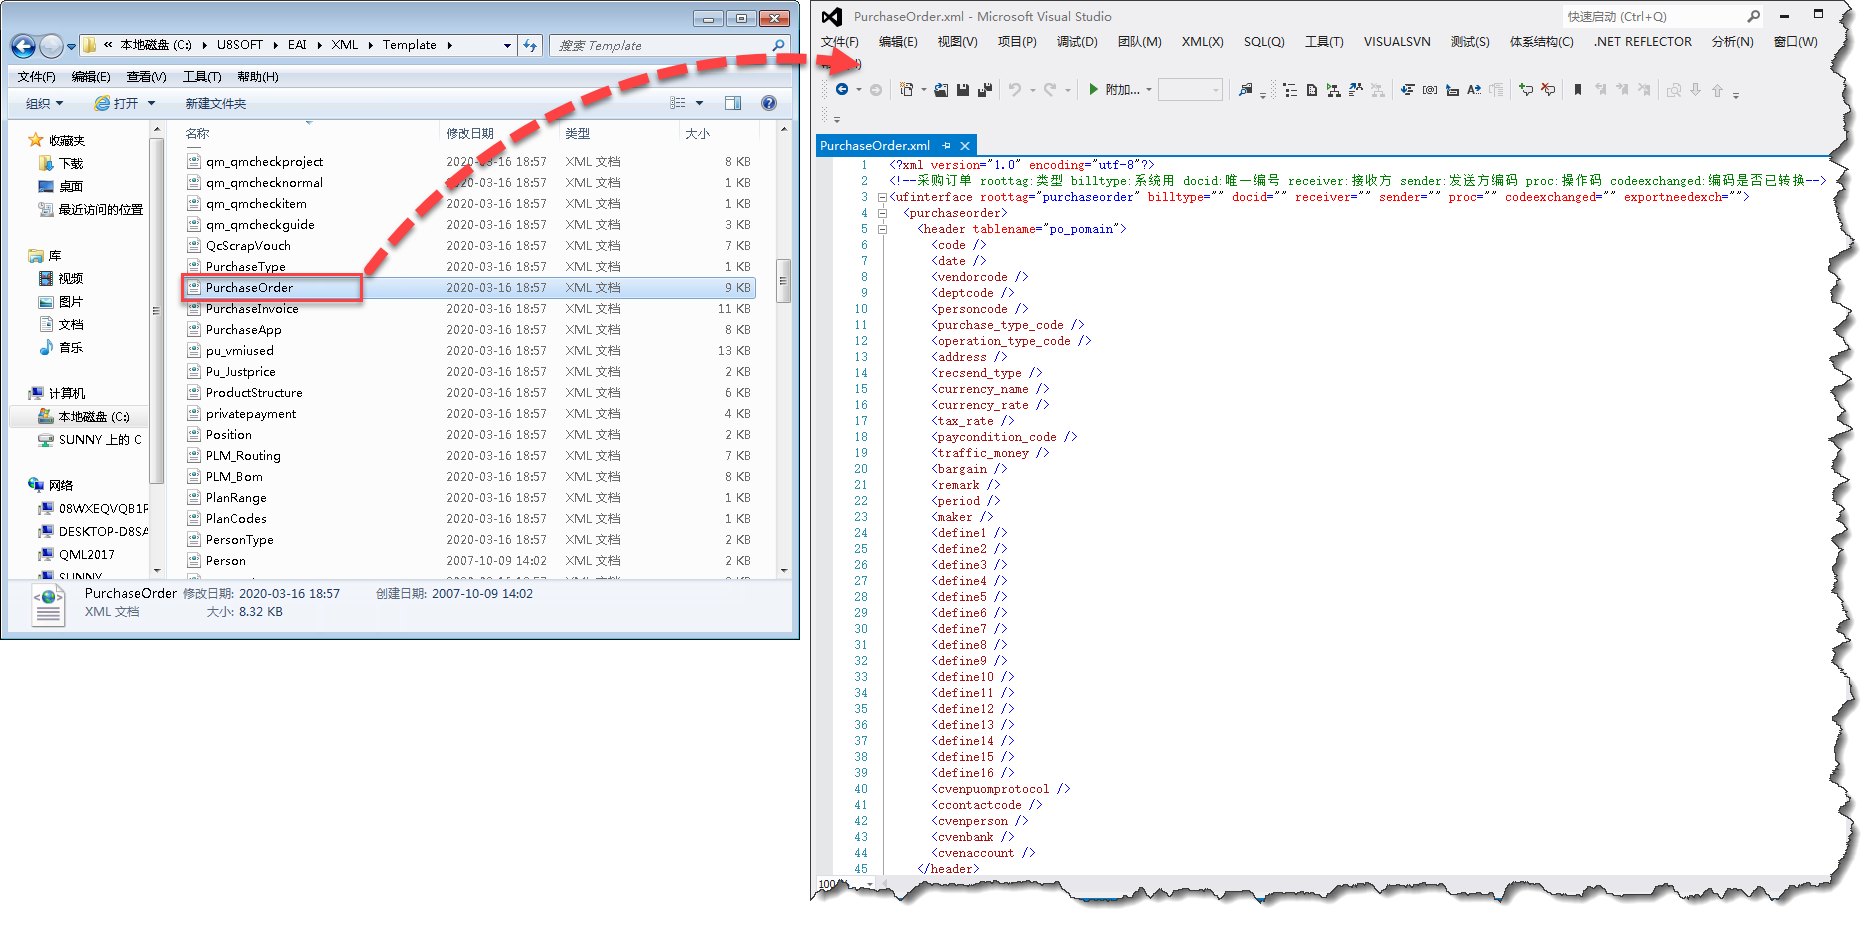Viewport: 1876px width, 925px height.
Task: Click EAI in the address breadcrumb
Action: coord(297,45)
